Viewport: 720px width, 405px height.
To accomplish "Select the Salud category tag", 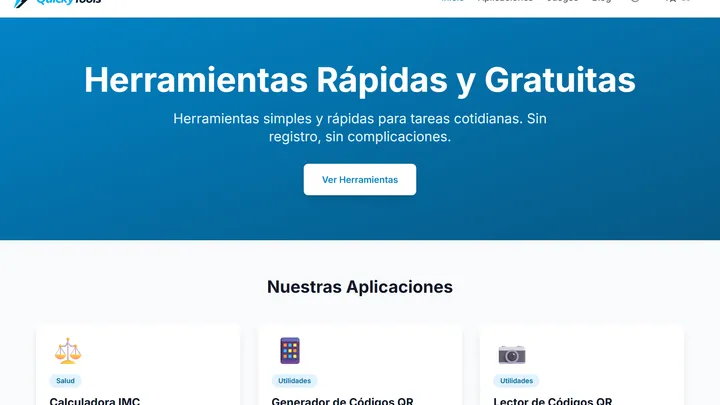I will click(65, 381).
